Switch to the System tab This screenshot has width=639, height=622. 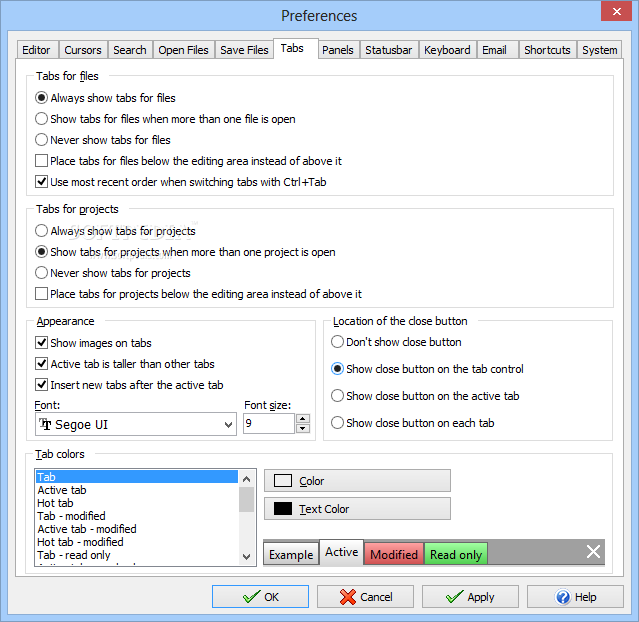click(600, 50)
